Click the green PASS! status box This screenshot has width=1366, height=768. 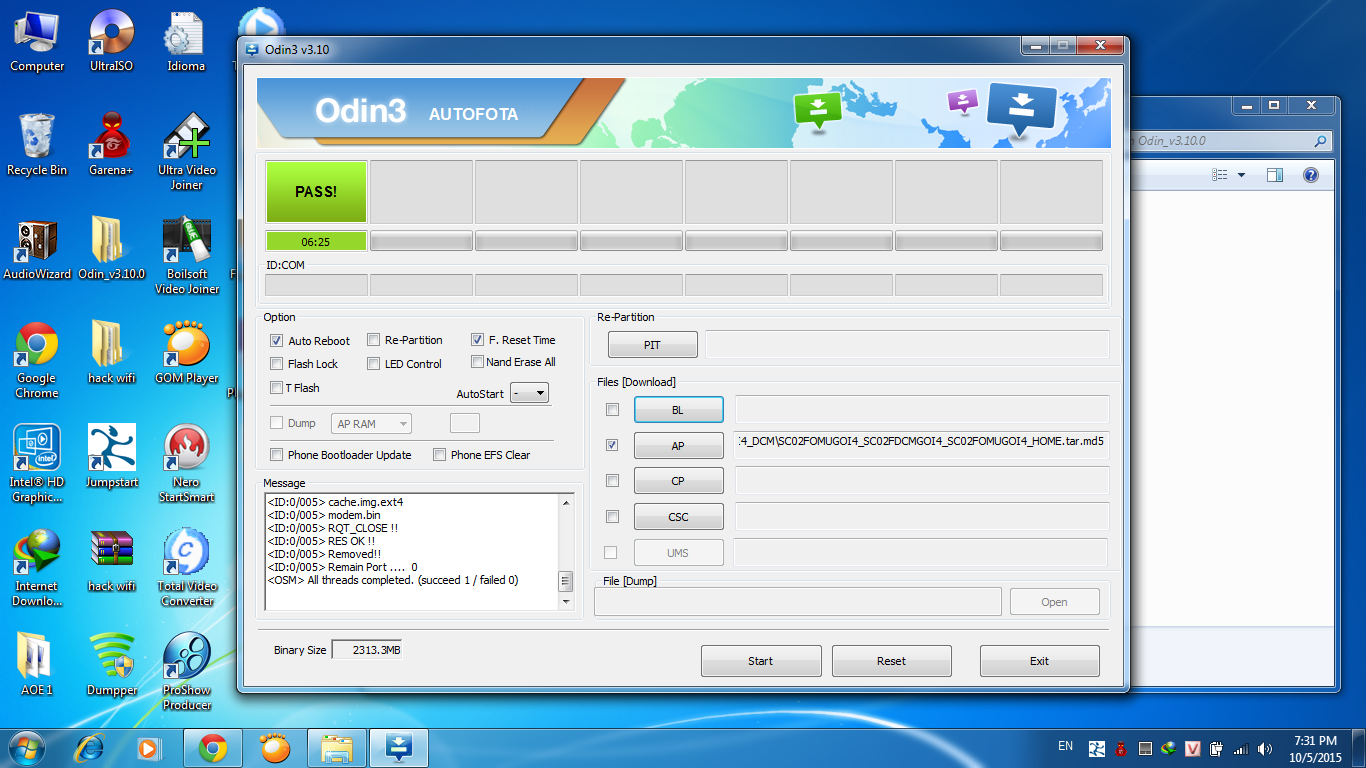[316, 191]
